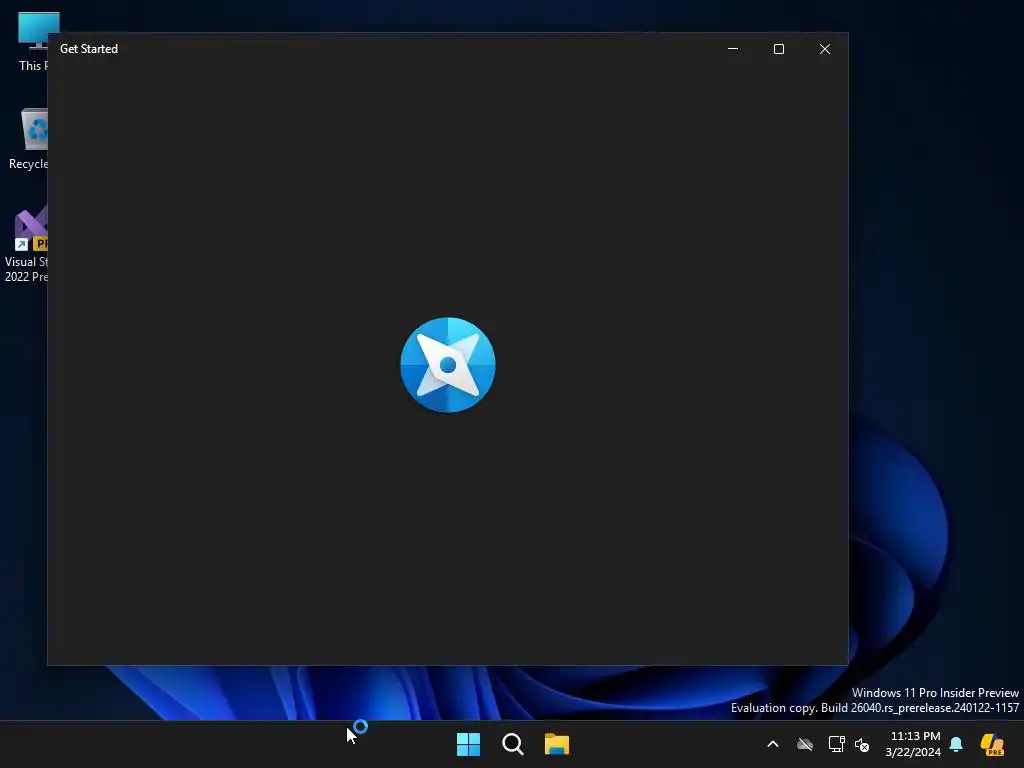Select Visual Studio 2022 Preview shortcut

[26, 244]
